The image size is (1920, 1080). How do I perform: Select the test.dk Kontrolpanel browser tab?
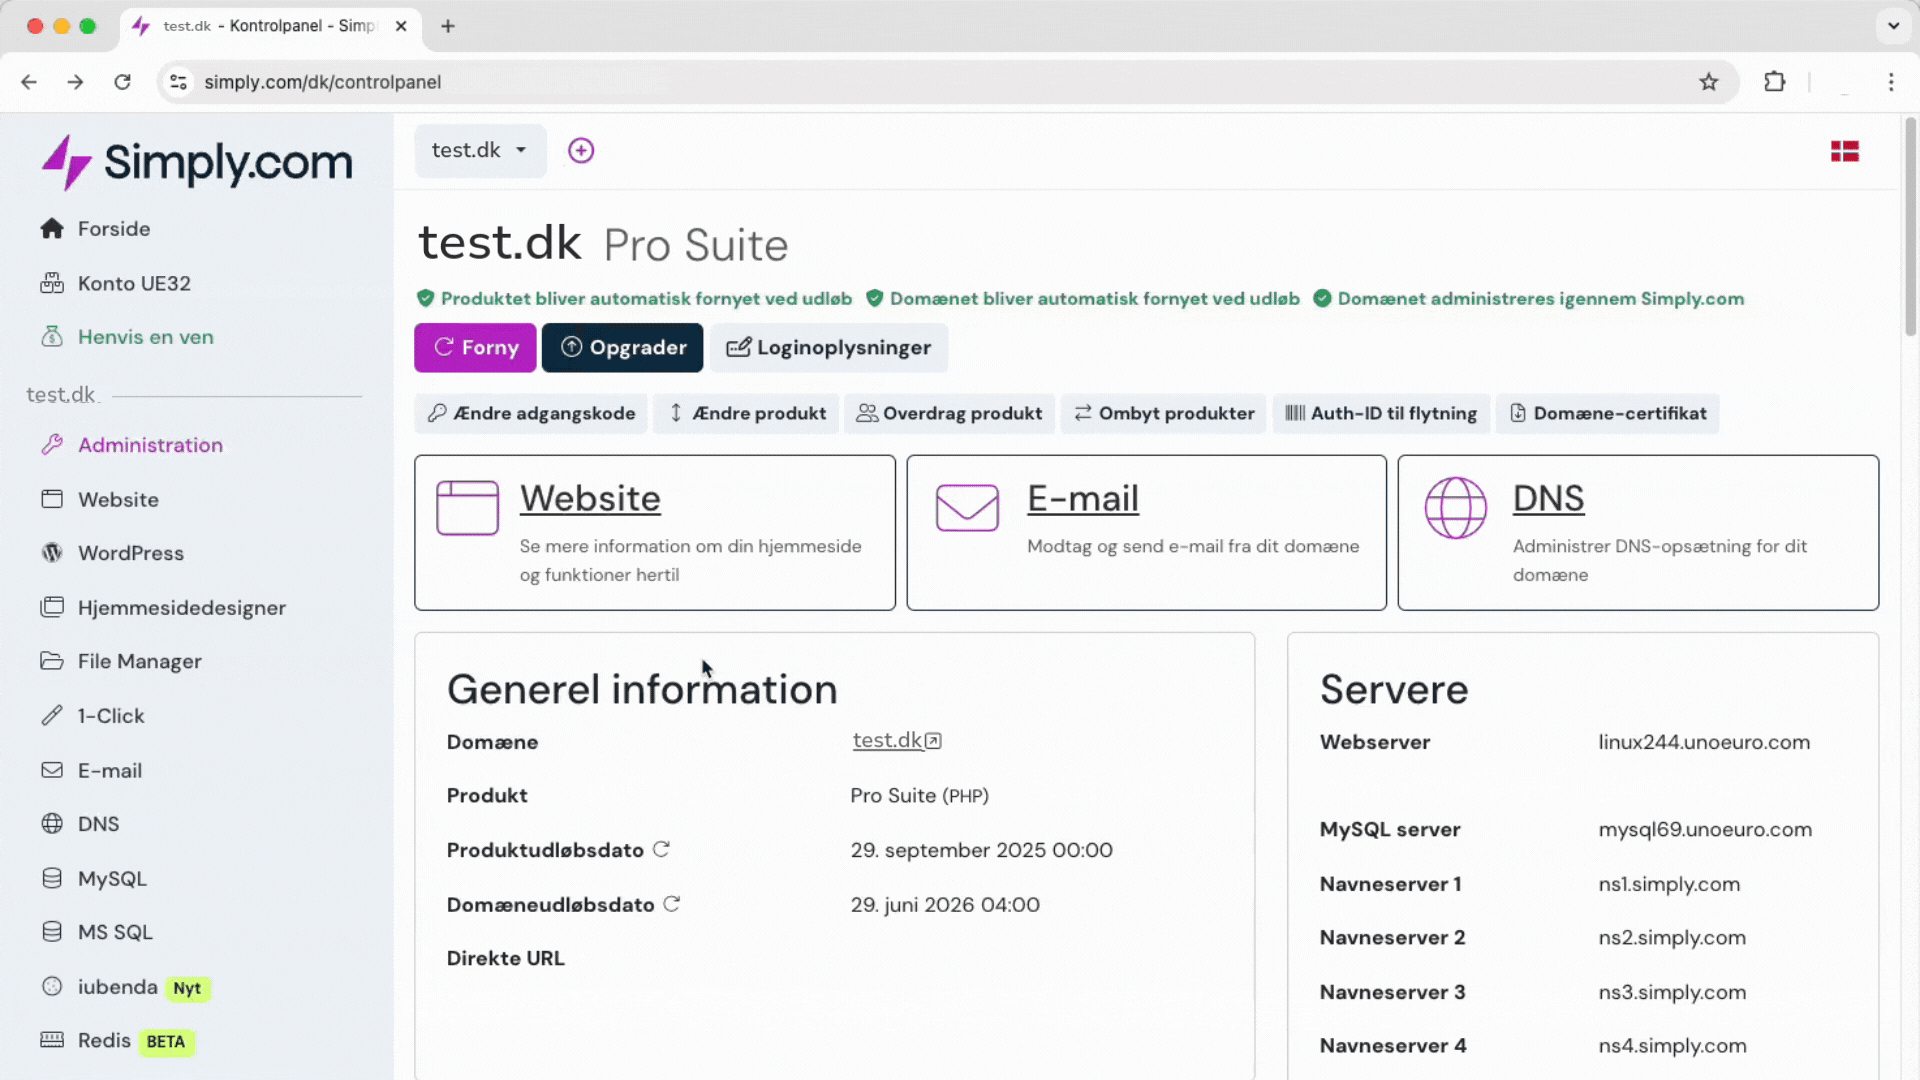[270, 26]
